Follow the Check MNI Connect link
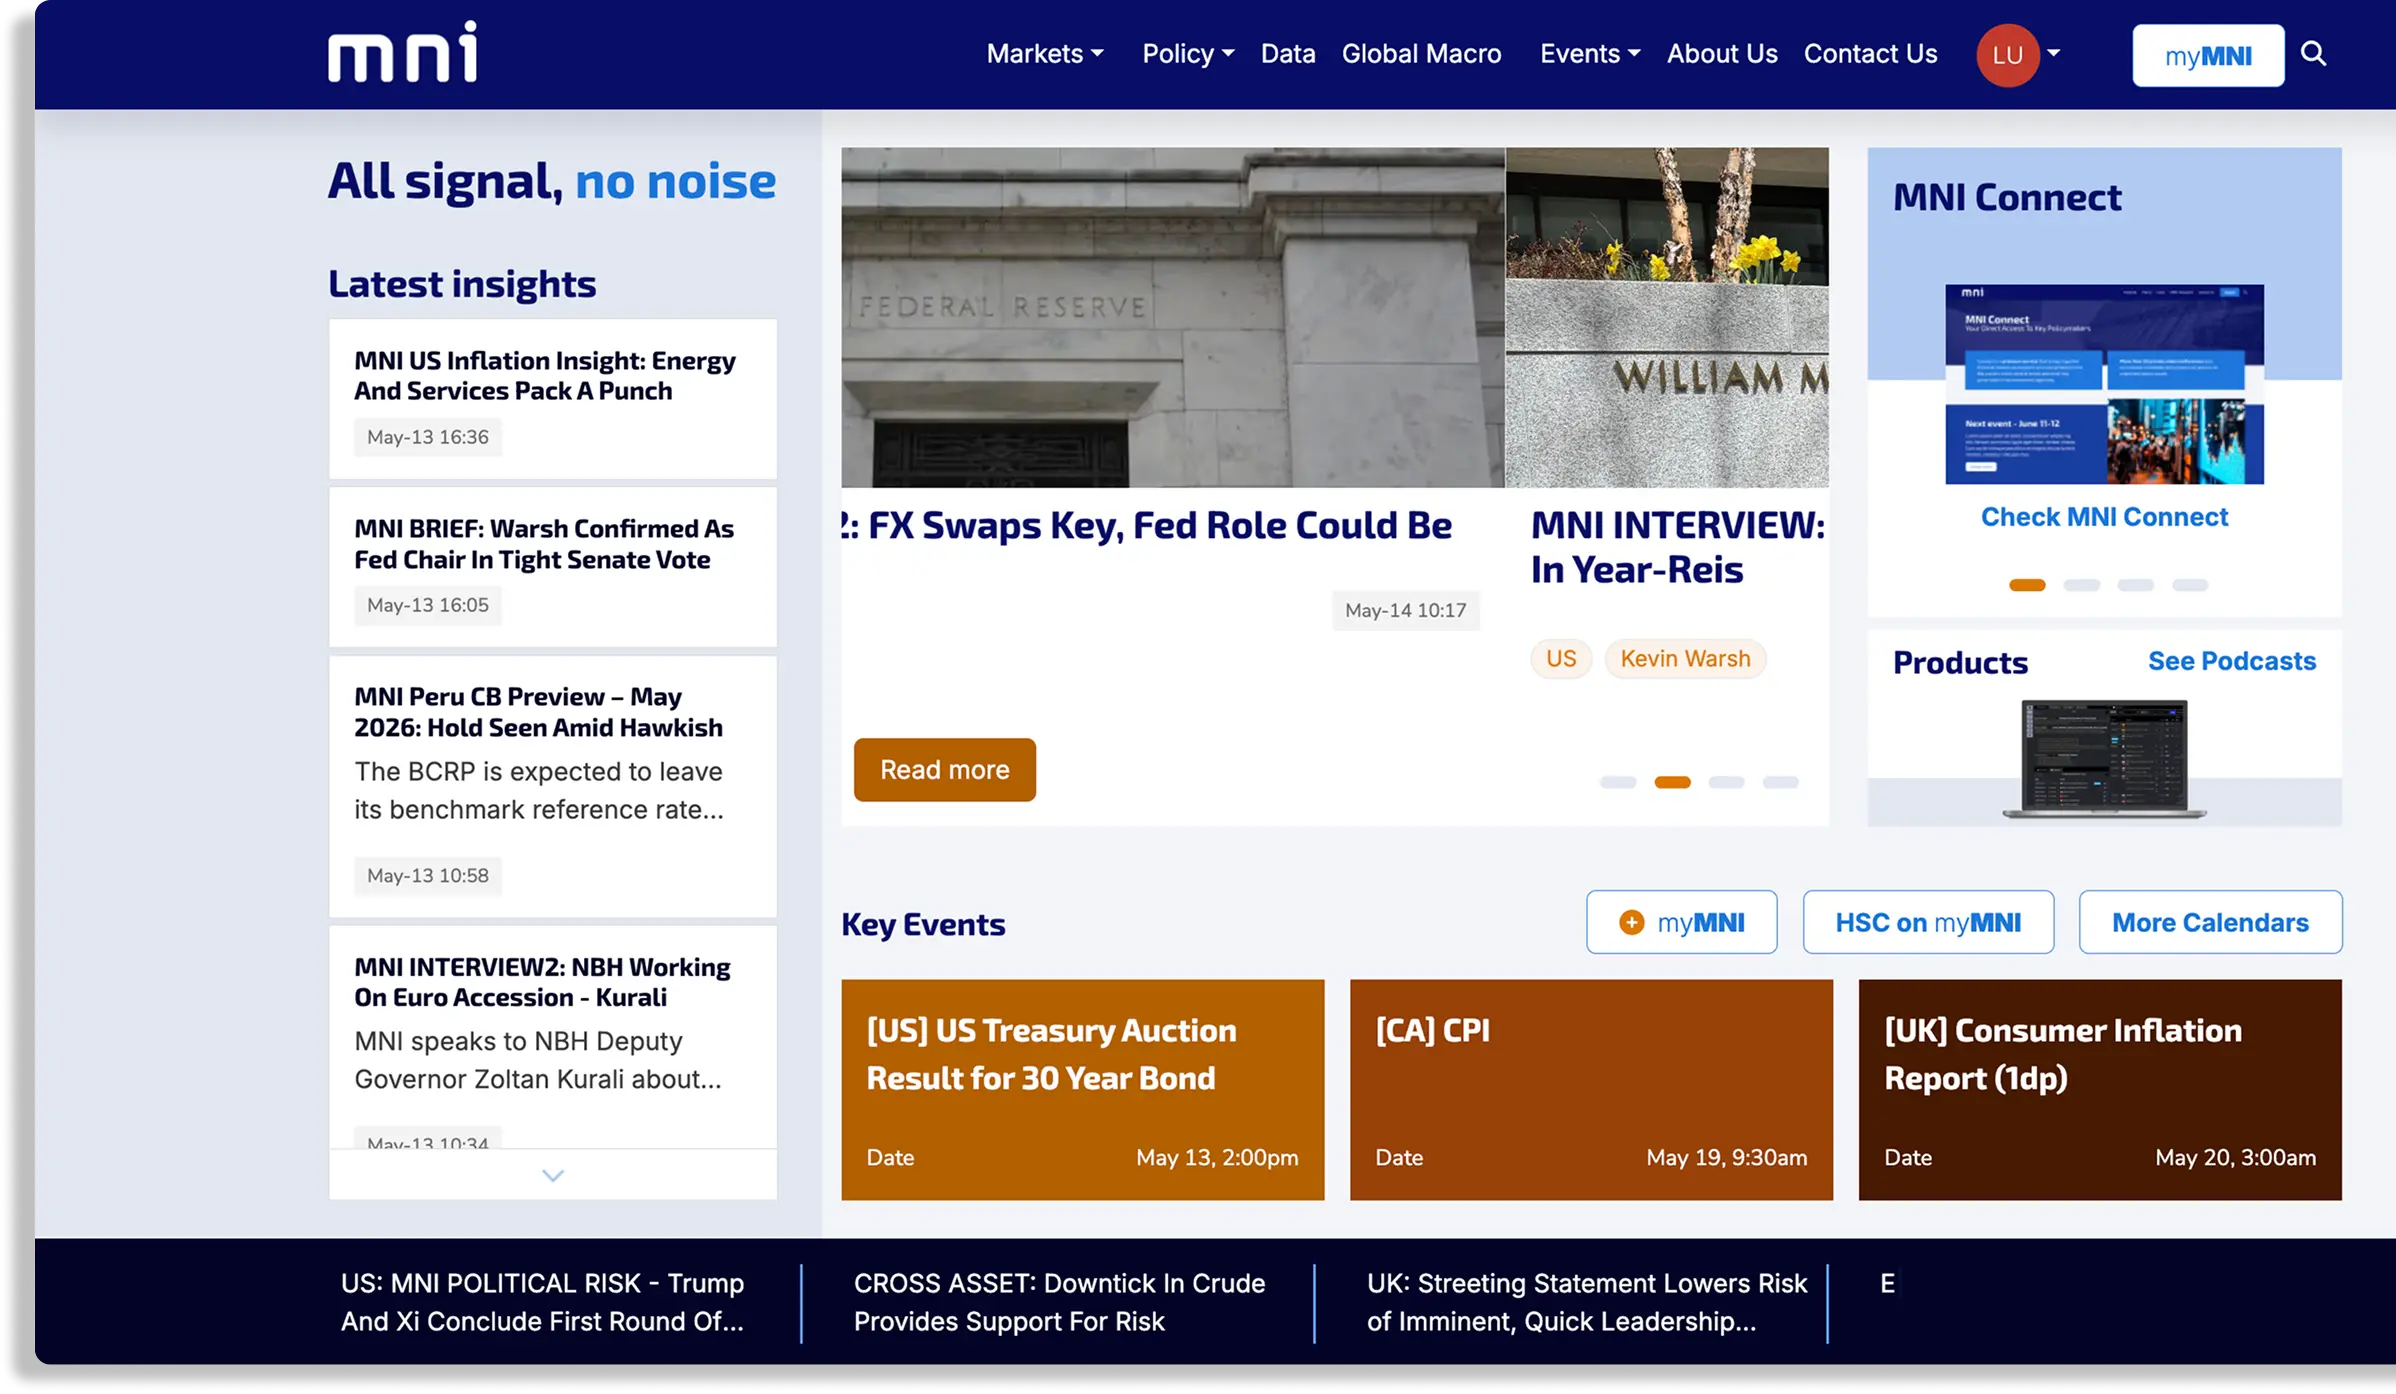 (2104, 517)
